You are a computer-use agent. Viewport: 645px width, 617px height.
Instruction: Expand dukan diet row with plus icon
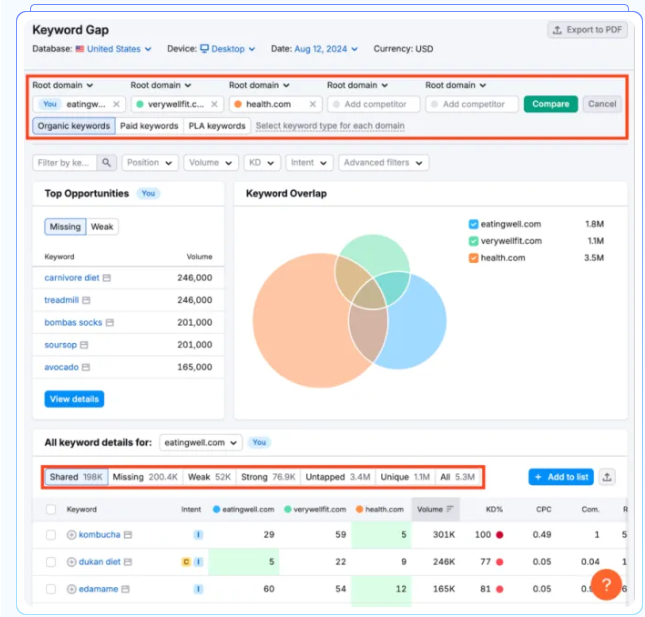[71, 562]
